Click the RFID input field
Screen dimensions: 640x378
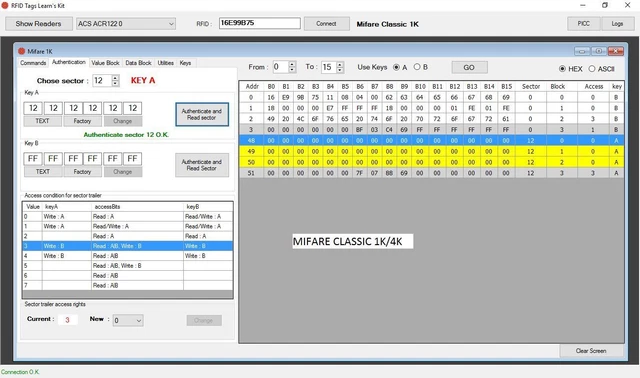pyautogui.click(x=260, y=23)
